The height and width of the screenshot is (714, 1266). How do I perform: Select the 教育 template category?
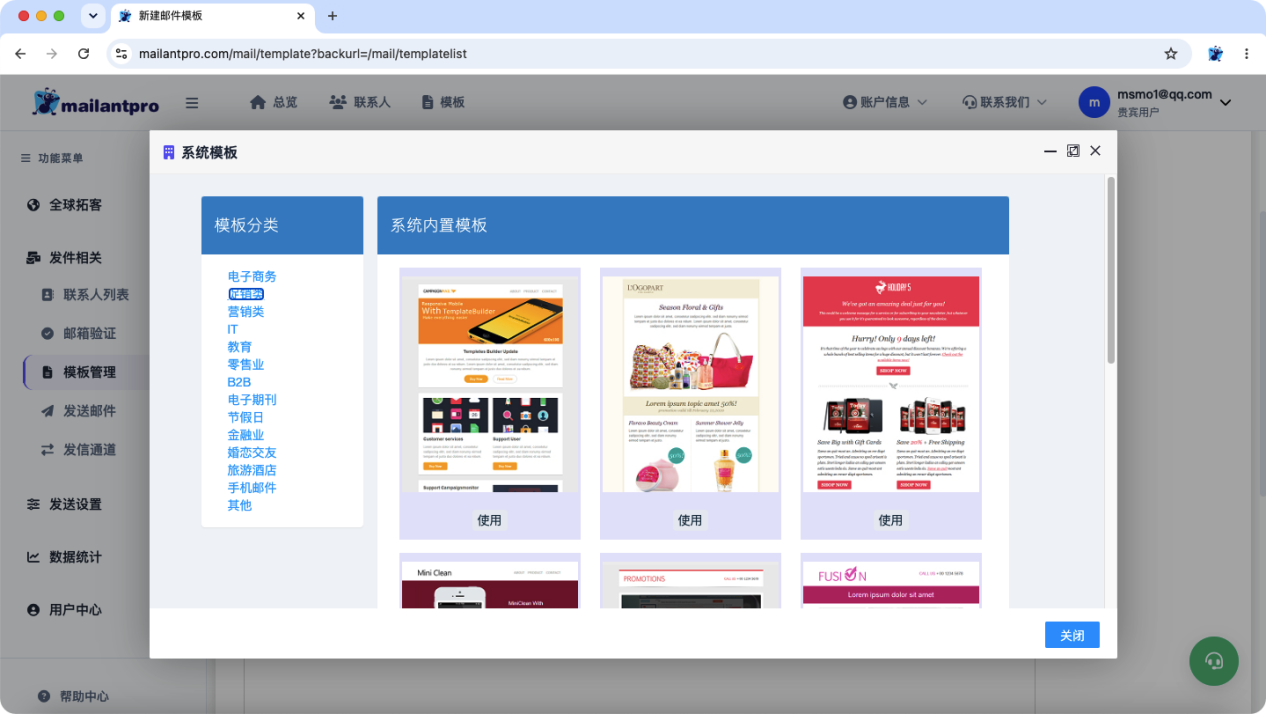click(x=240, y=347)
